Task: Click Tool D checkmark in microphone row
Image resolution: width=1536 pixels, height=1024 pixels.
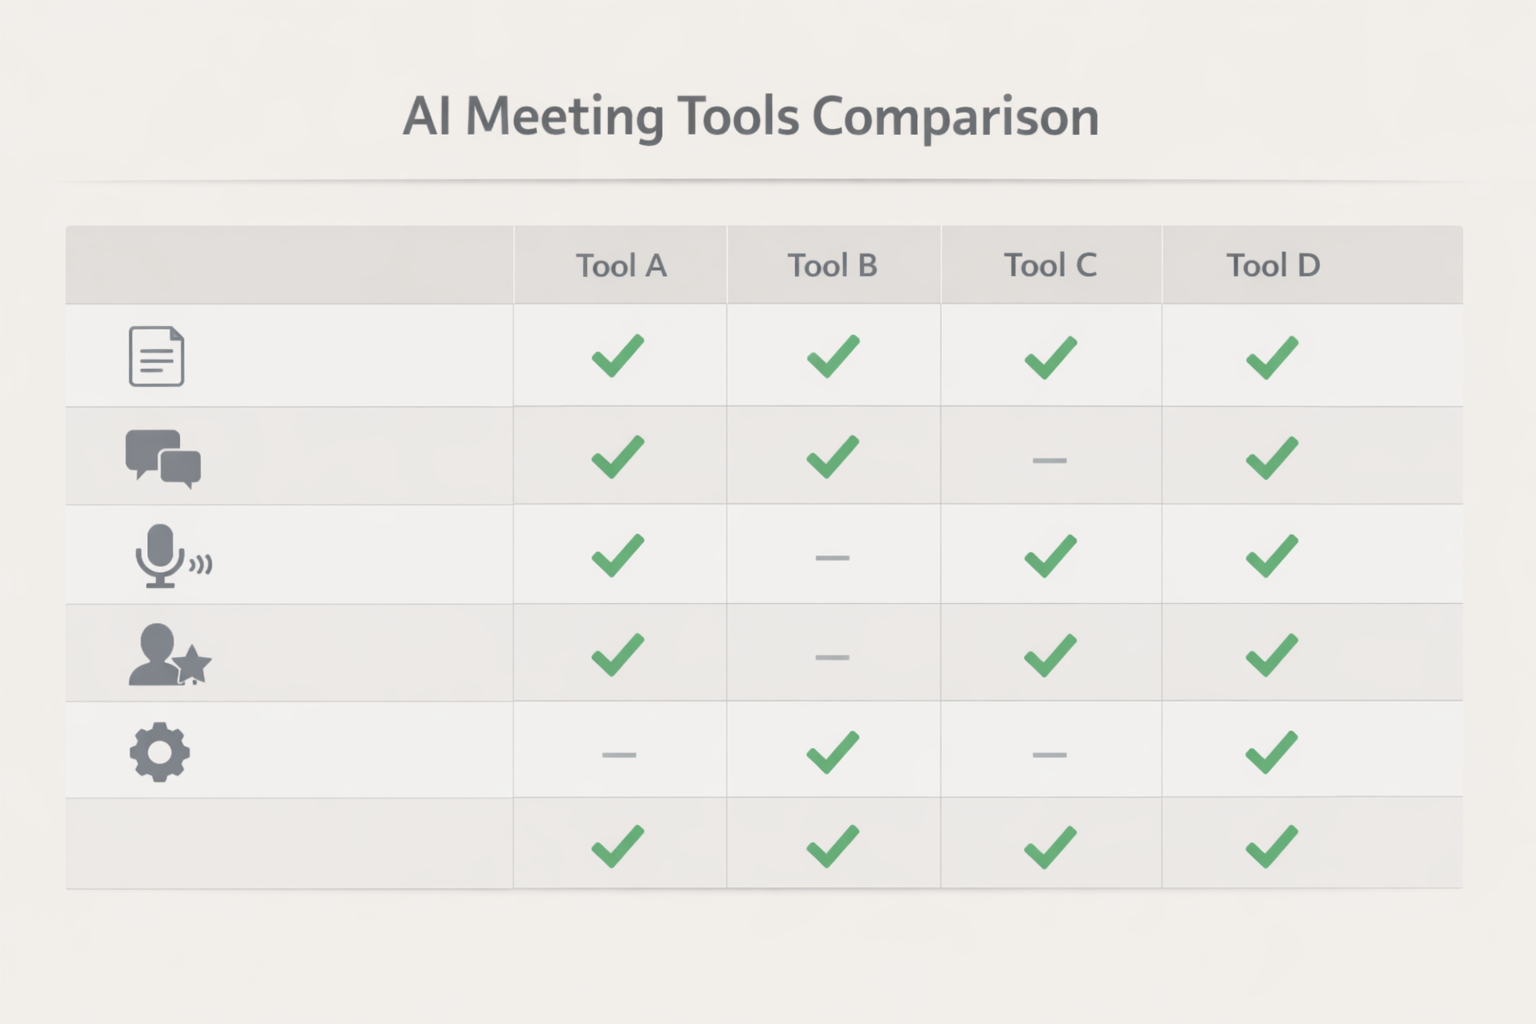Action: [1272, 556]
